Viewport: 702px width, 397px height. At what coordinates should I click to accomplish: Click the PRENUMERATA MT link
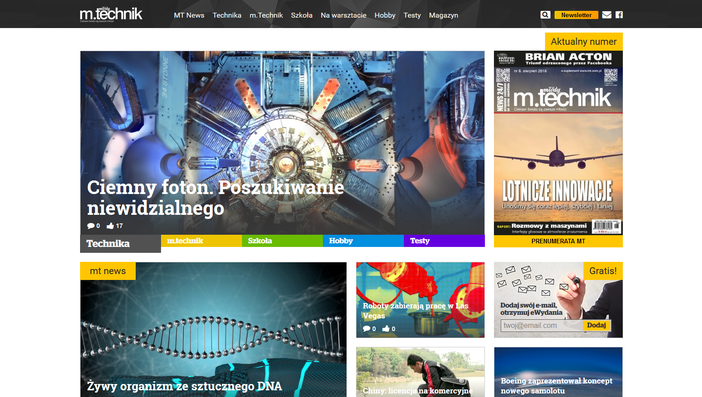pos(558,241)
